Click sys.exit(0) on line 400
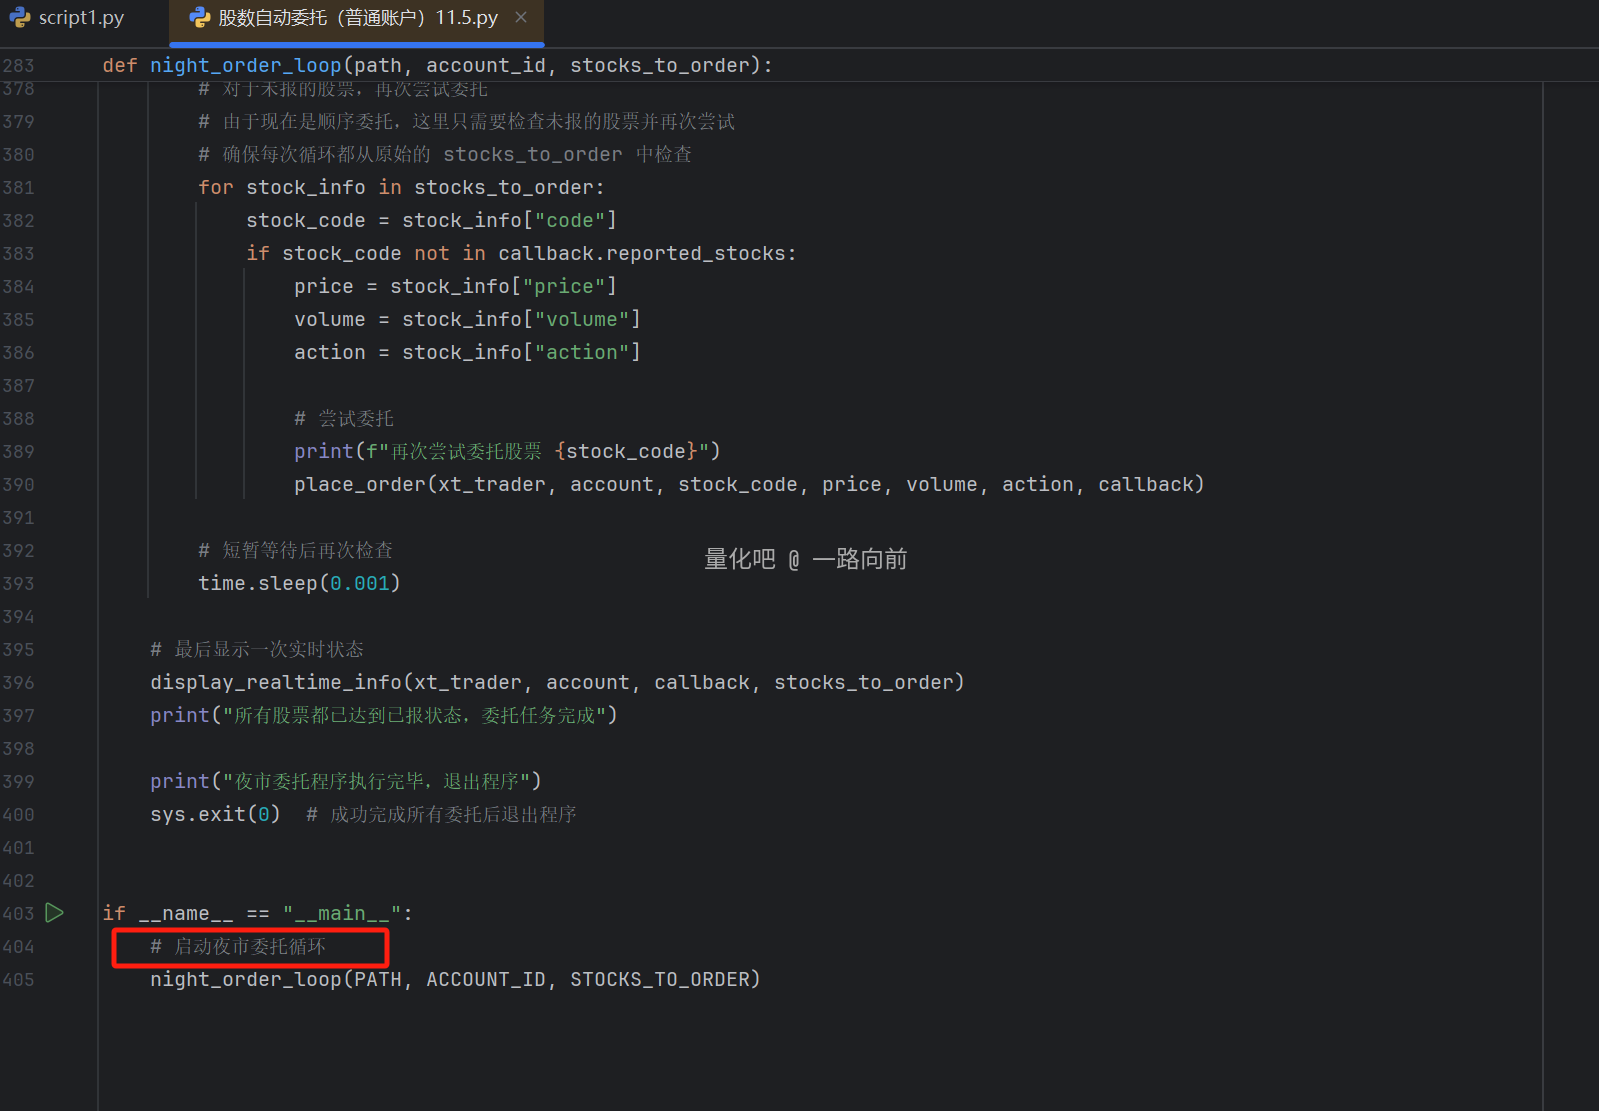Viewport: 1599px width, 1111px height. (215, 814)
